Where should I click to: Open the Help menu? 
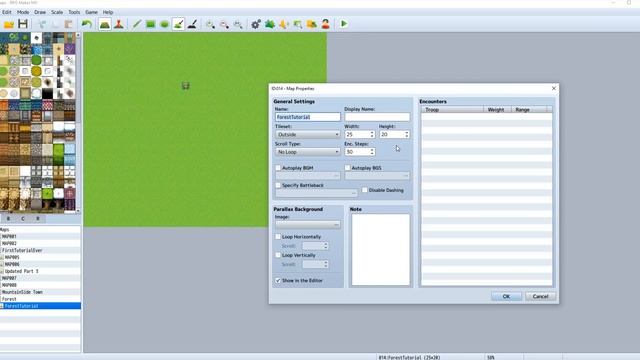[x=108, y=12]
